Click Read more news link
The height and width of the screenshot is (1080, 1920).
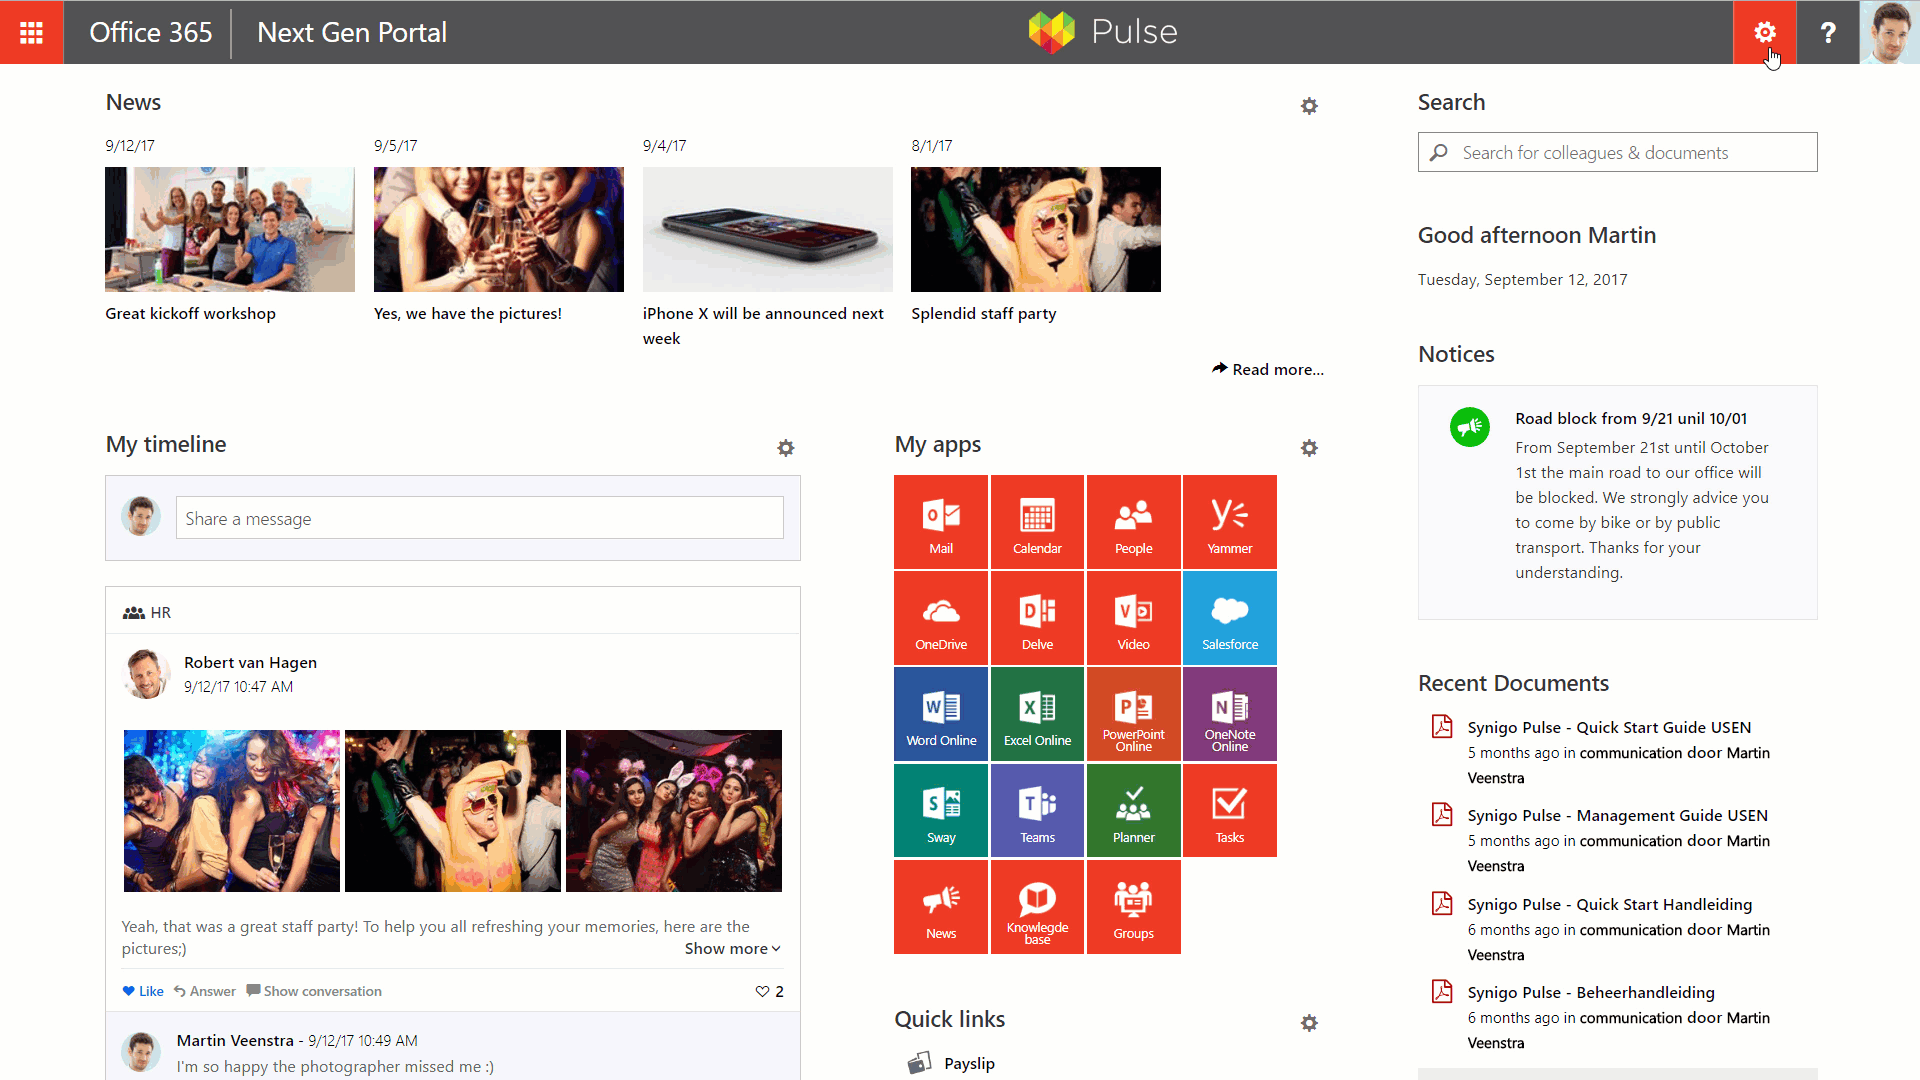click(x=1268, y=369)
